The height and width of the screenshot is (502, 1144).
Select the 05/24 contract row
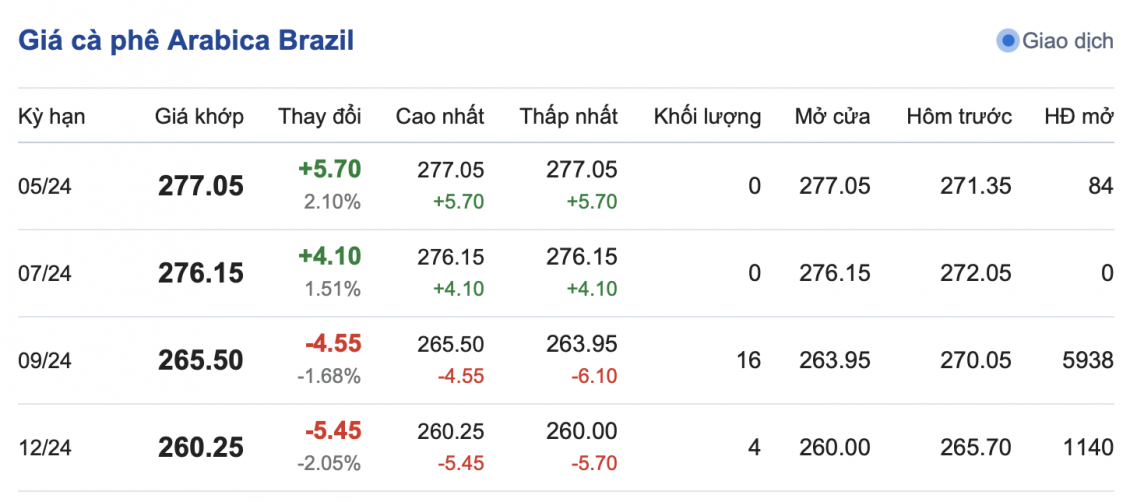(x=45, y=186)
